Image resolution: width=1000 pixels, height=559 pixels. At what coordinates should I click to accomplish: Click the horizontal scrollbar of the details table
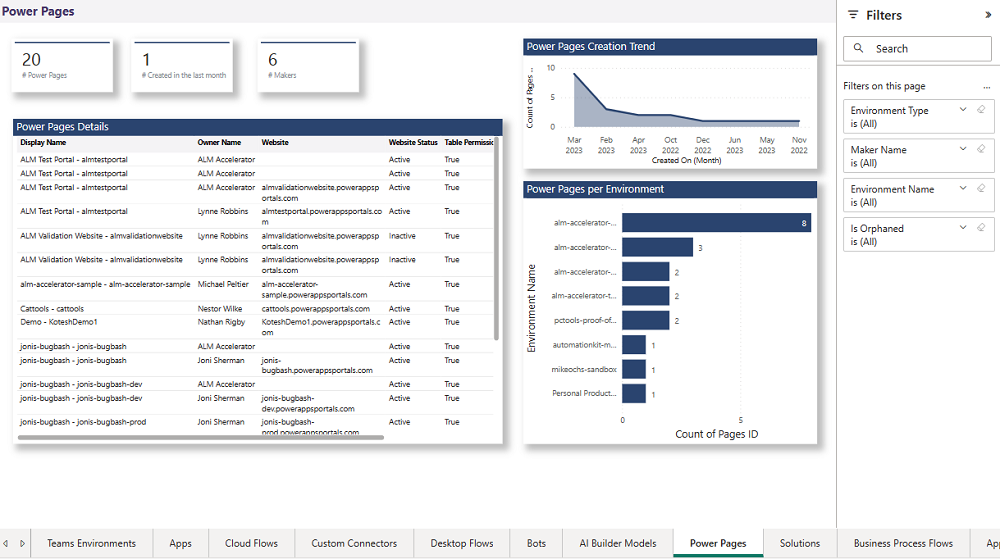click(x=201, y=437)
